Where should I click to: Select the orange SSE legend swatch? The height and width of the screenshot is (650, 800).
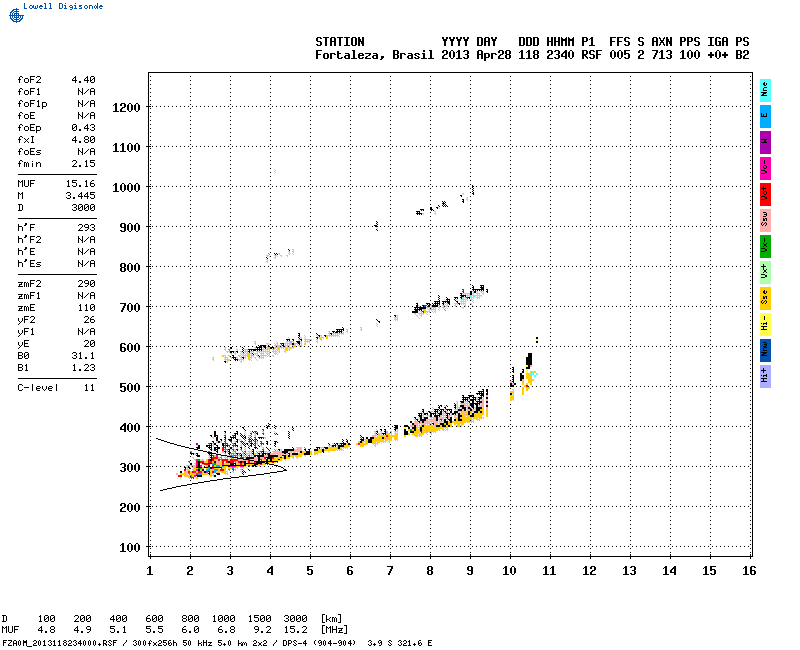click(765, 297)
